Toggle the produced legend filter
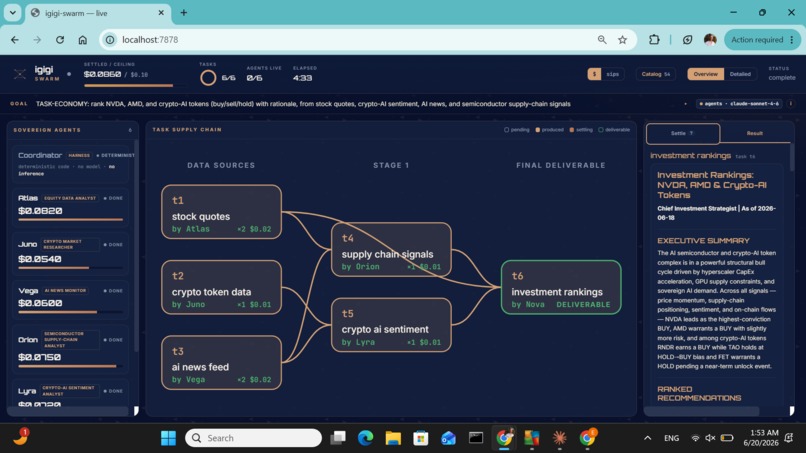Screen dimensions: 806x453 pyautogui.click(x=549, y=130)
